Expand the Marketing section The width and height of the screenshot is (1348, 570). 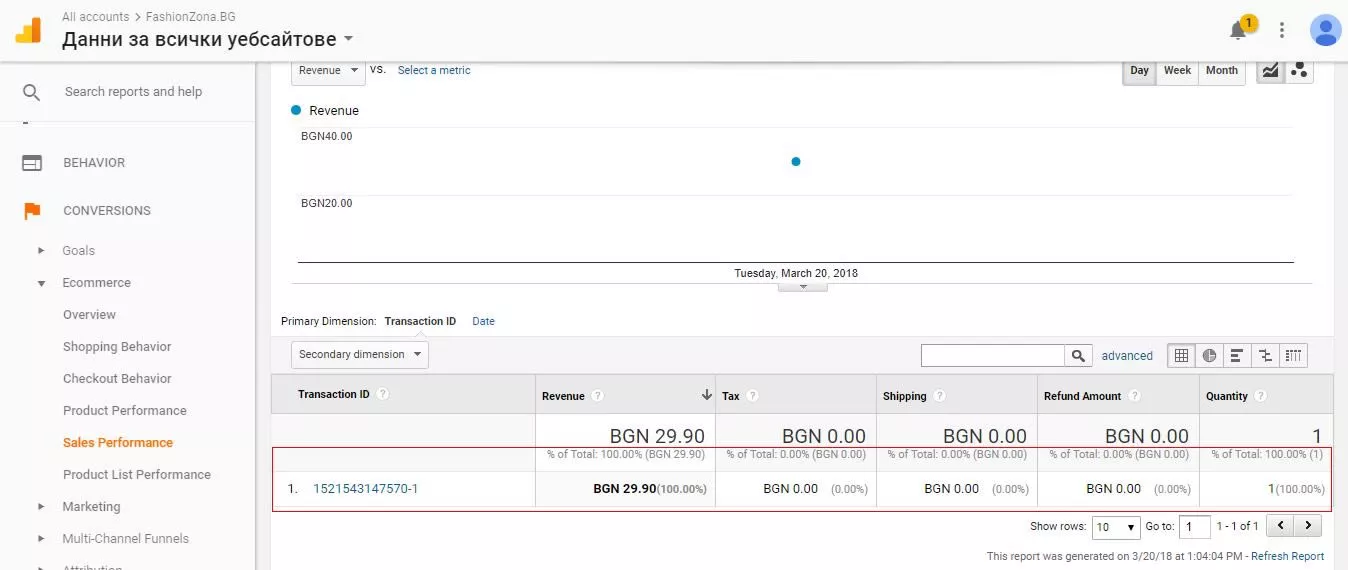click(x=41, y=507)
